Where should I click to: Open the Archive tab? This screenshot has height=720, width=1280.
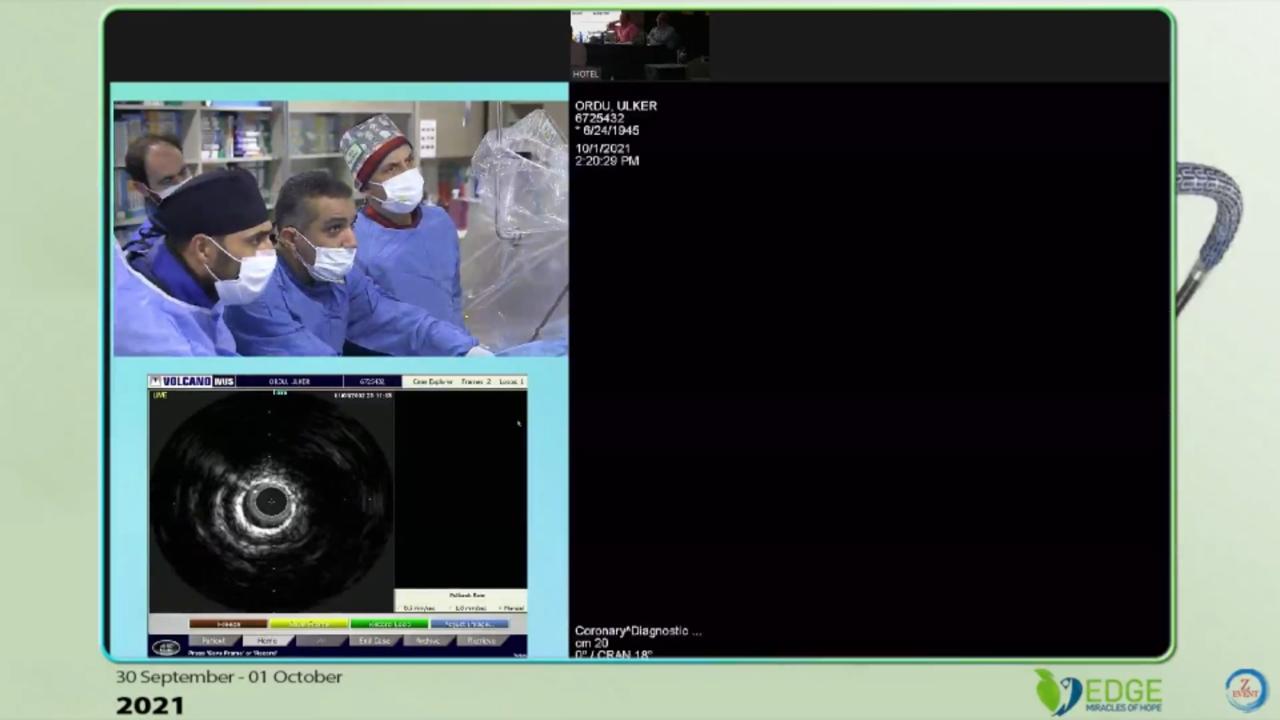click(x=428, y=640)
